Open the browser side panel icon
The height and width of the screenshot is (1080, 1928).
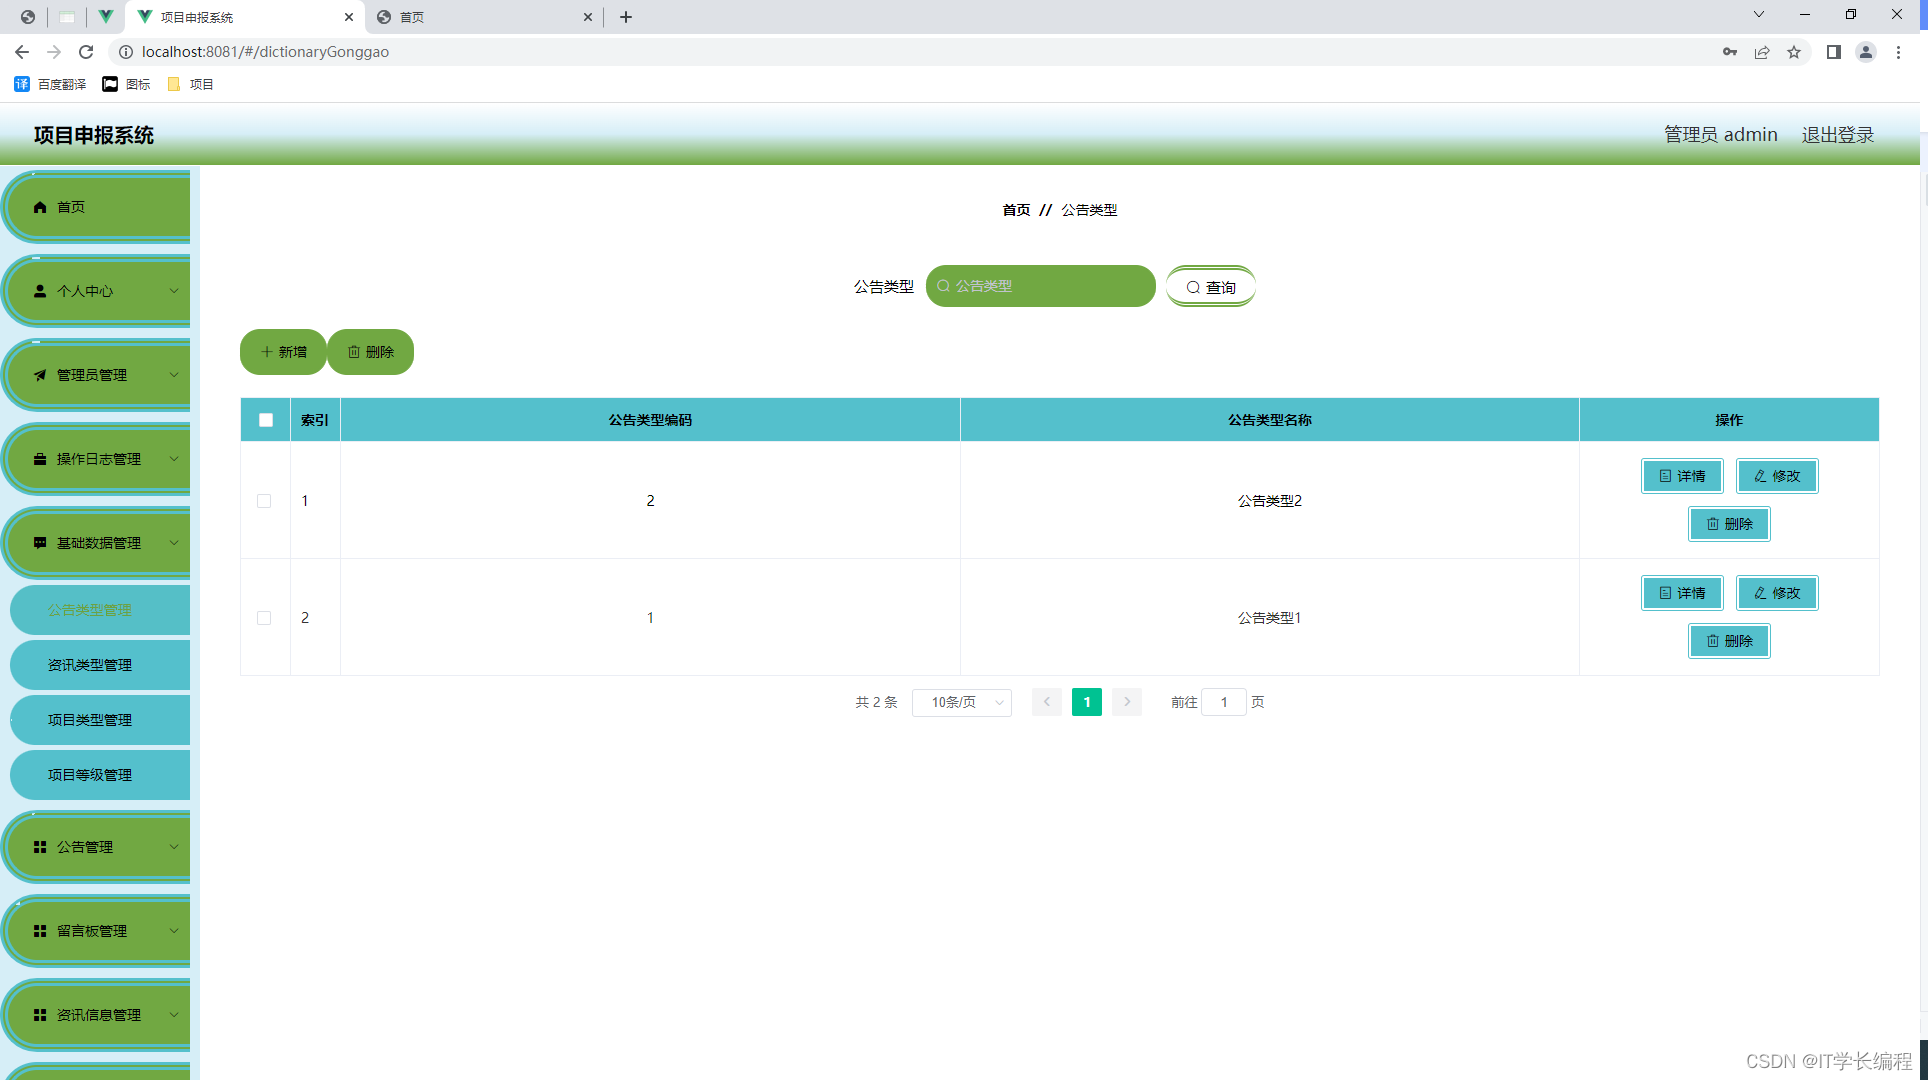pyautogui.click(x=1834, y=52)
